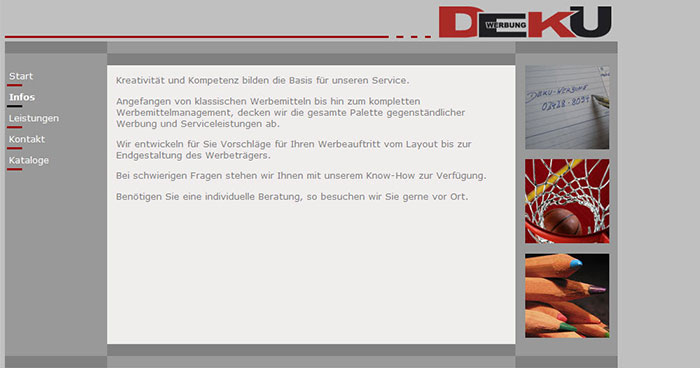Click the line 'Werbung und Serviceleistungen ab.'
Viewport: 700px width, 368px height.
(x=198, y=124)
